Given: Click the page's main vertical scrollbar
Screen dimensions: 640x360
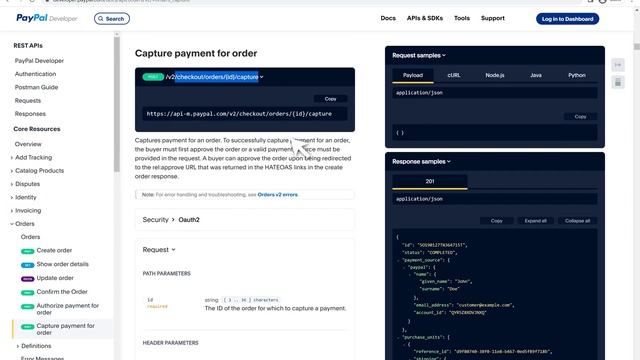Looking at the screenshot, I should [x=637, y=47].
